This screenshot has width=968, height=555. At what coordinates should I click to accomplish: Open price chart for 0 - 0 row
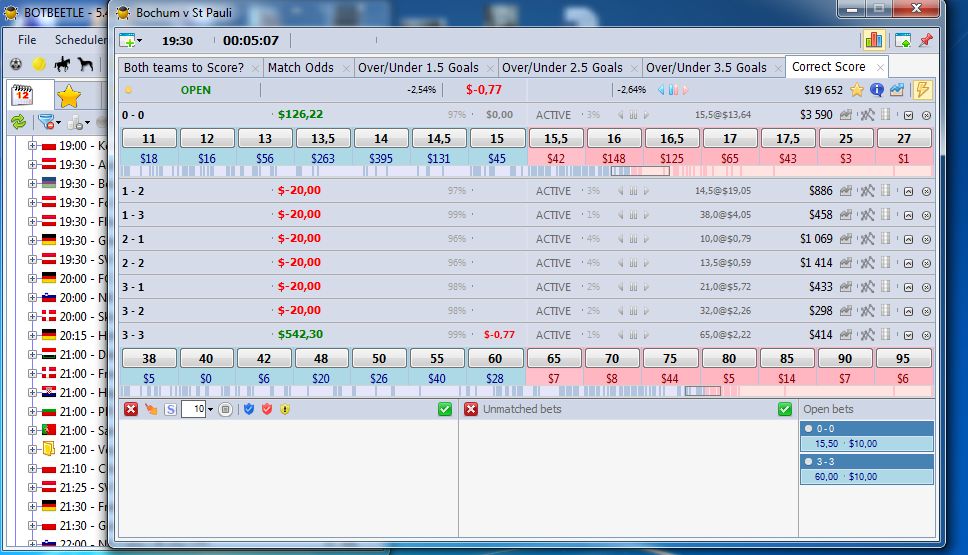(846, 115)
